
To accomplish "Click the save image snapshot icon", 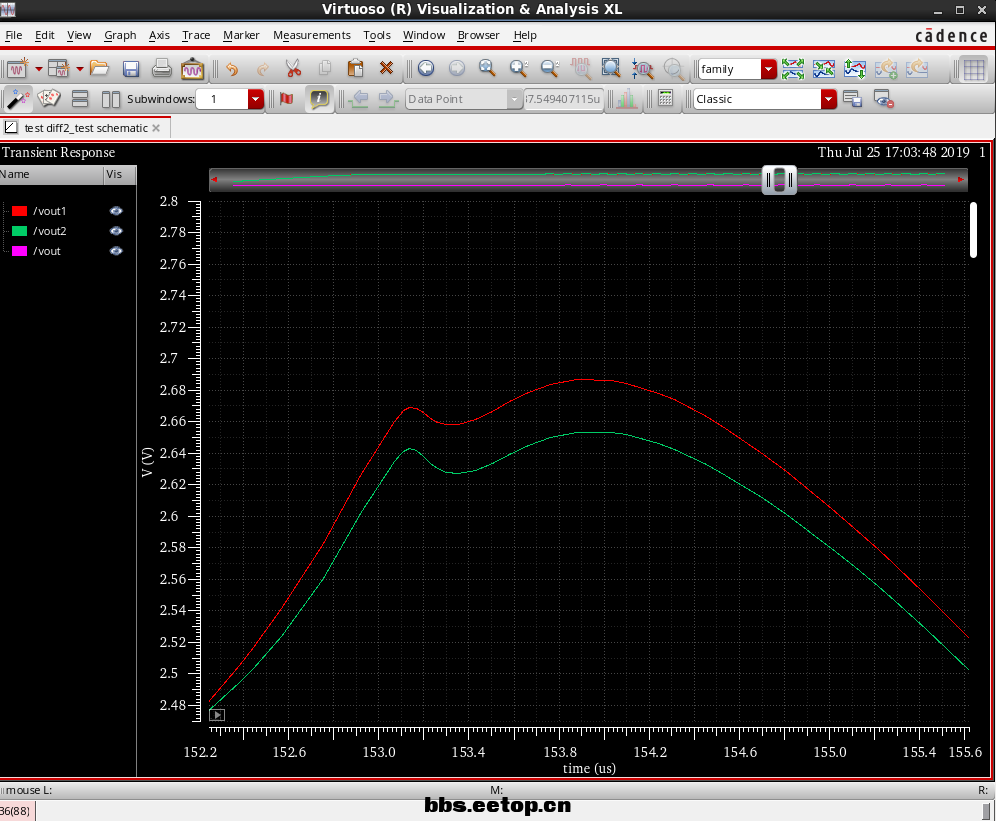I will click(192, 69).
